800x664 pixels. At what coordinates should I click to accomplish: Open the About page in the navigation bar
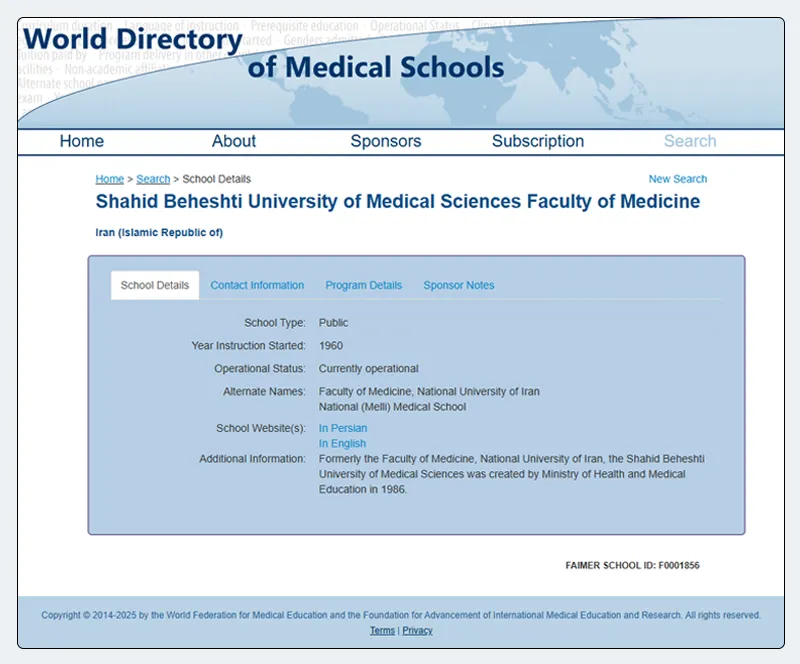tap(234, 141)
